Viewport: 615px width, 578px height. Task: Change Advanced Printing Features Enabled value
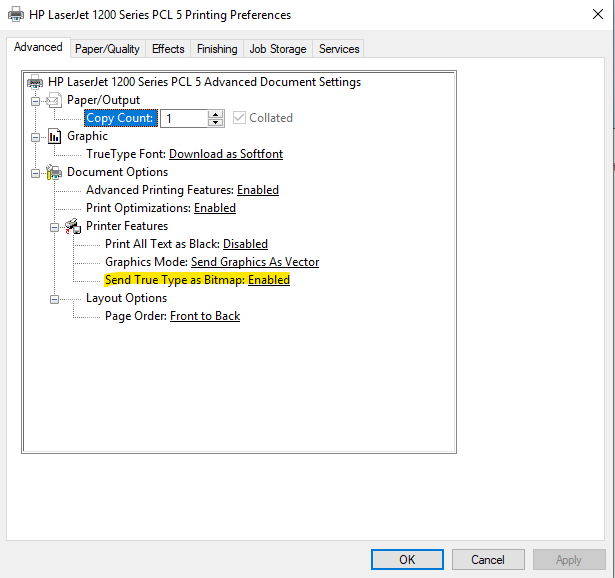258,190
